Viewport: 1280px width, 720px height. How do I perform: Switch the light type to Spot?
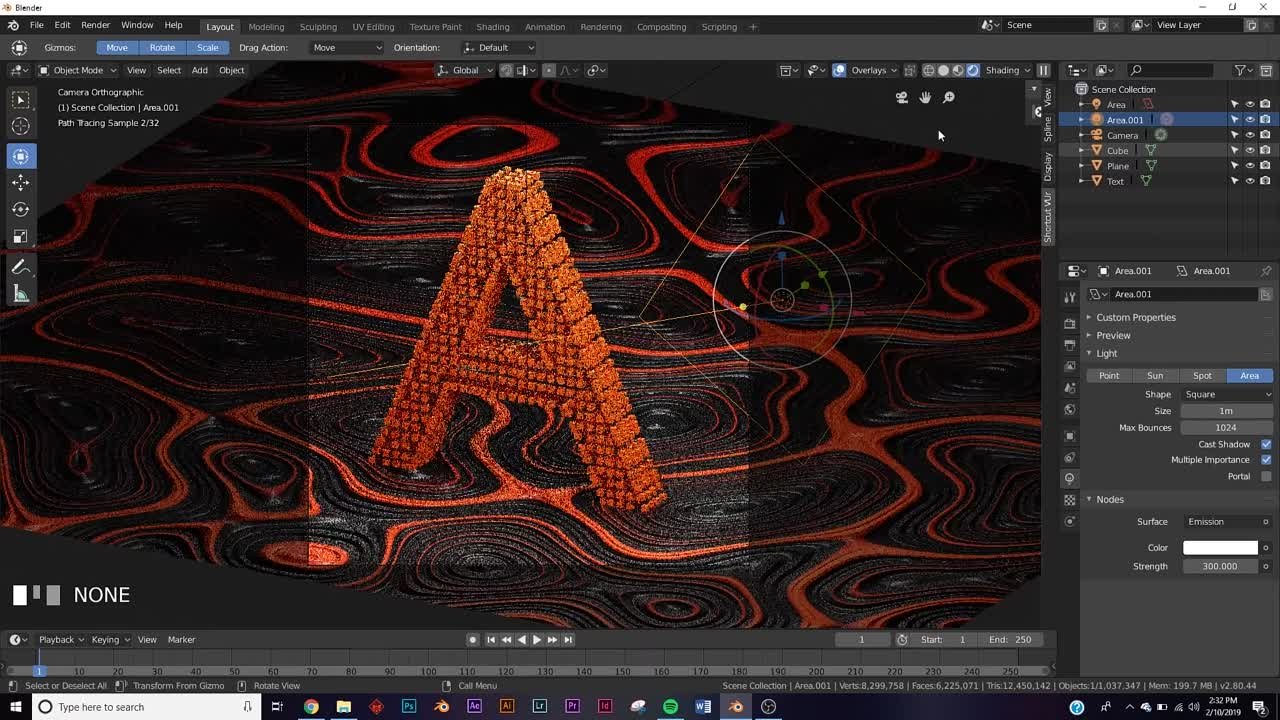click(1202, 375)
